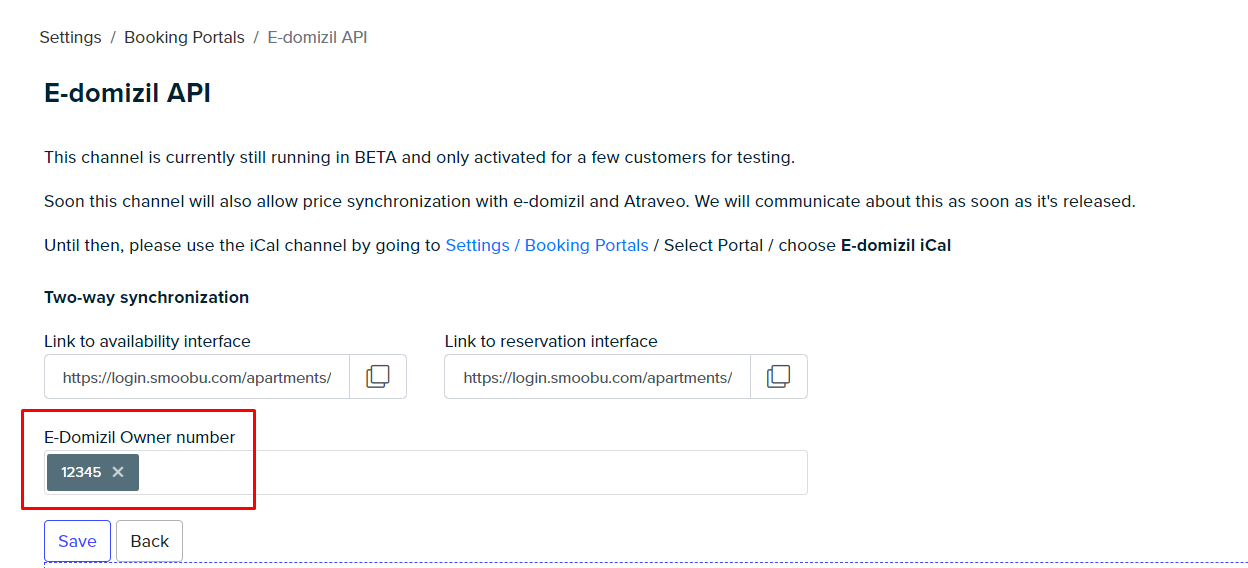Click the bold E-domizil iCal text
This screenshot has height=568, width=1248.
(896, 245)
